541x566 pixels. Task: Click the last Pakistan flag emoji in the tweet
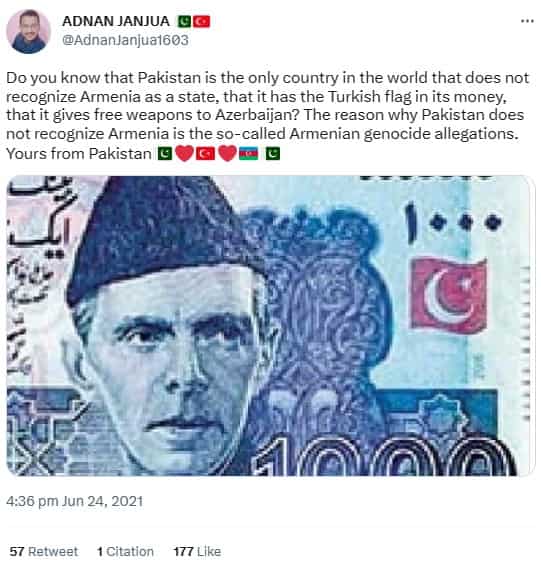click(x=273, y=154)
